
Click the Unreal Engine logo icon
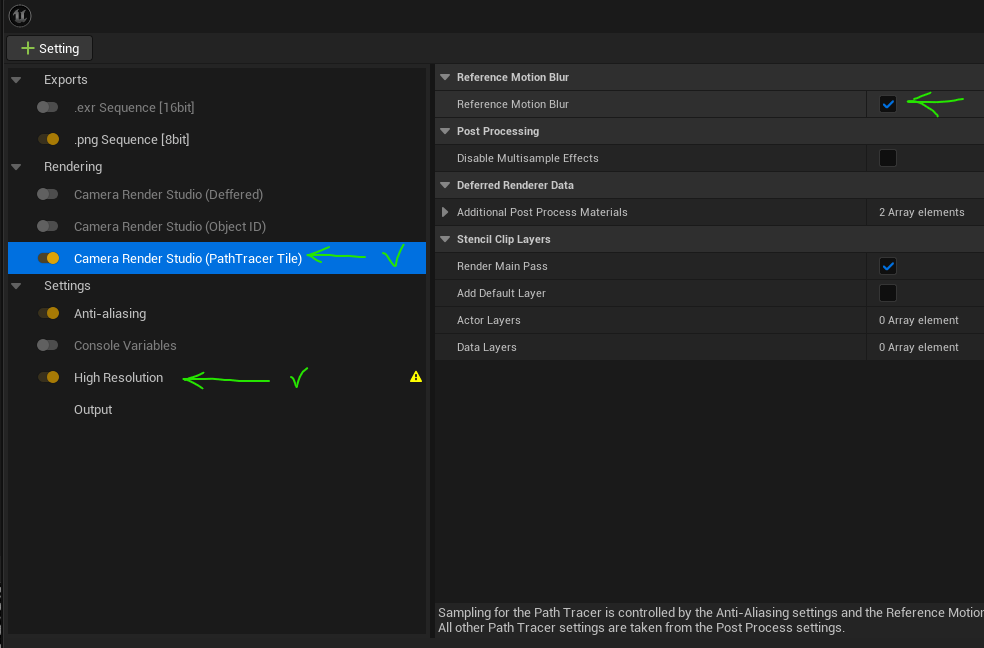(20, 16)
